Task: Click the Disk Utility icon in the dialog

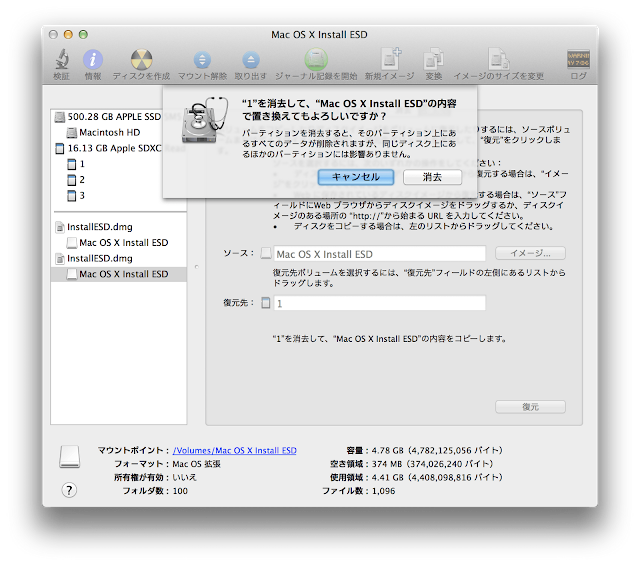Action: (205, 120)
